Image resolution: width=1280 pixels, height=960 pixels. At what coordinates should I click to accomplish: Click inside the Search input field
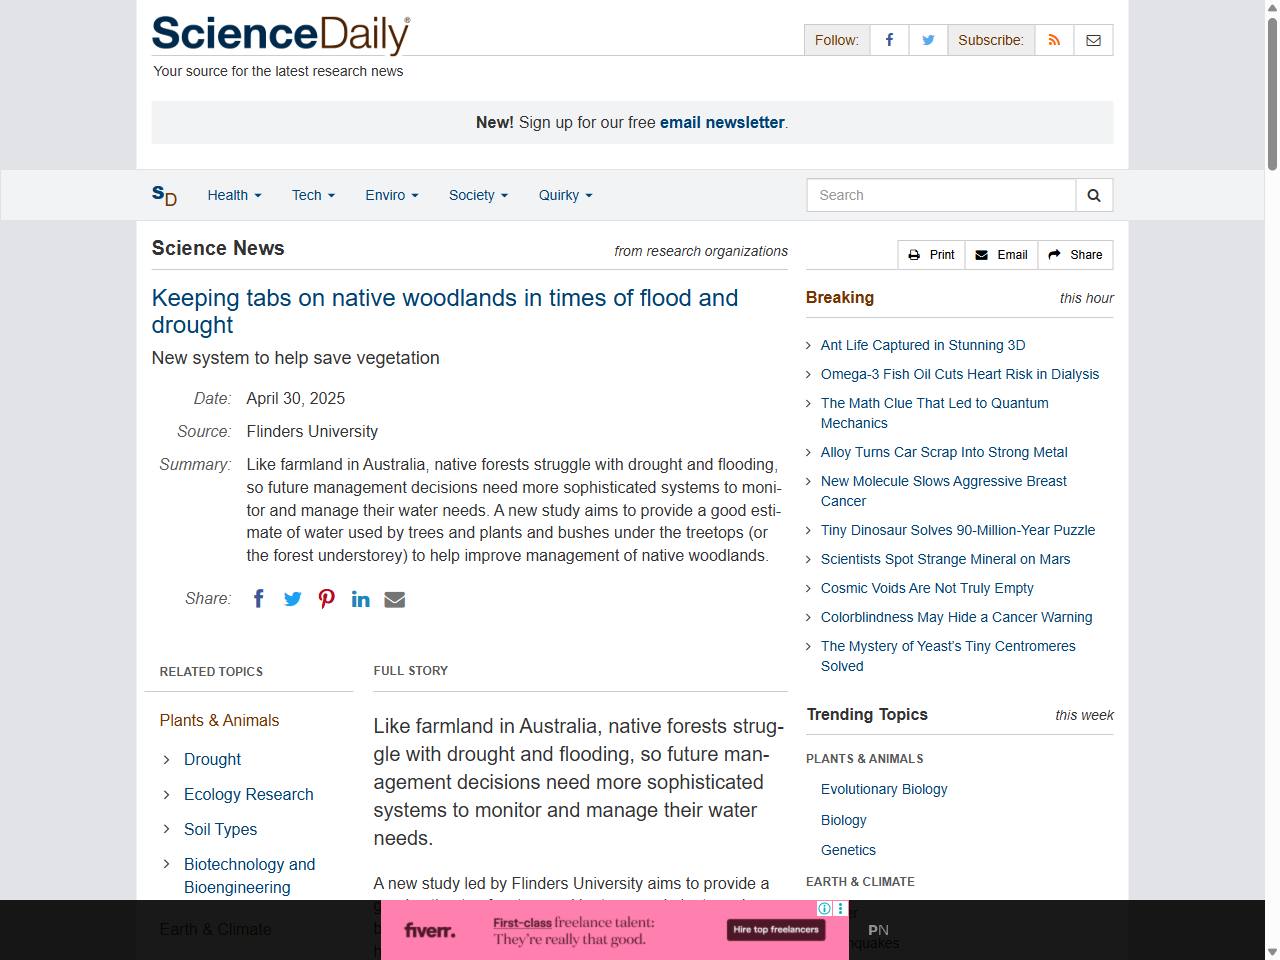tap(940, 195)
